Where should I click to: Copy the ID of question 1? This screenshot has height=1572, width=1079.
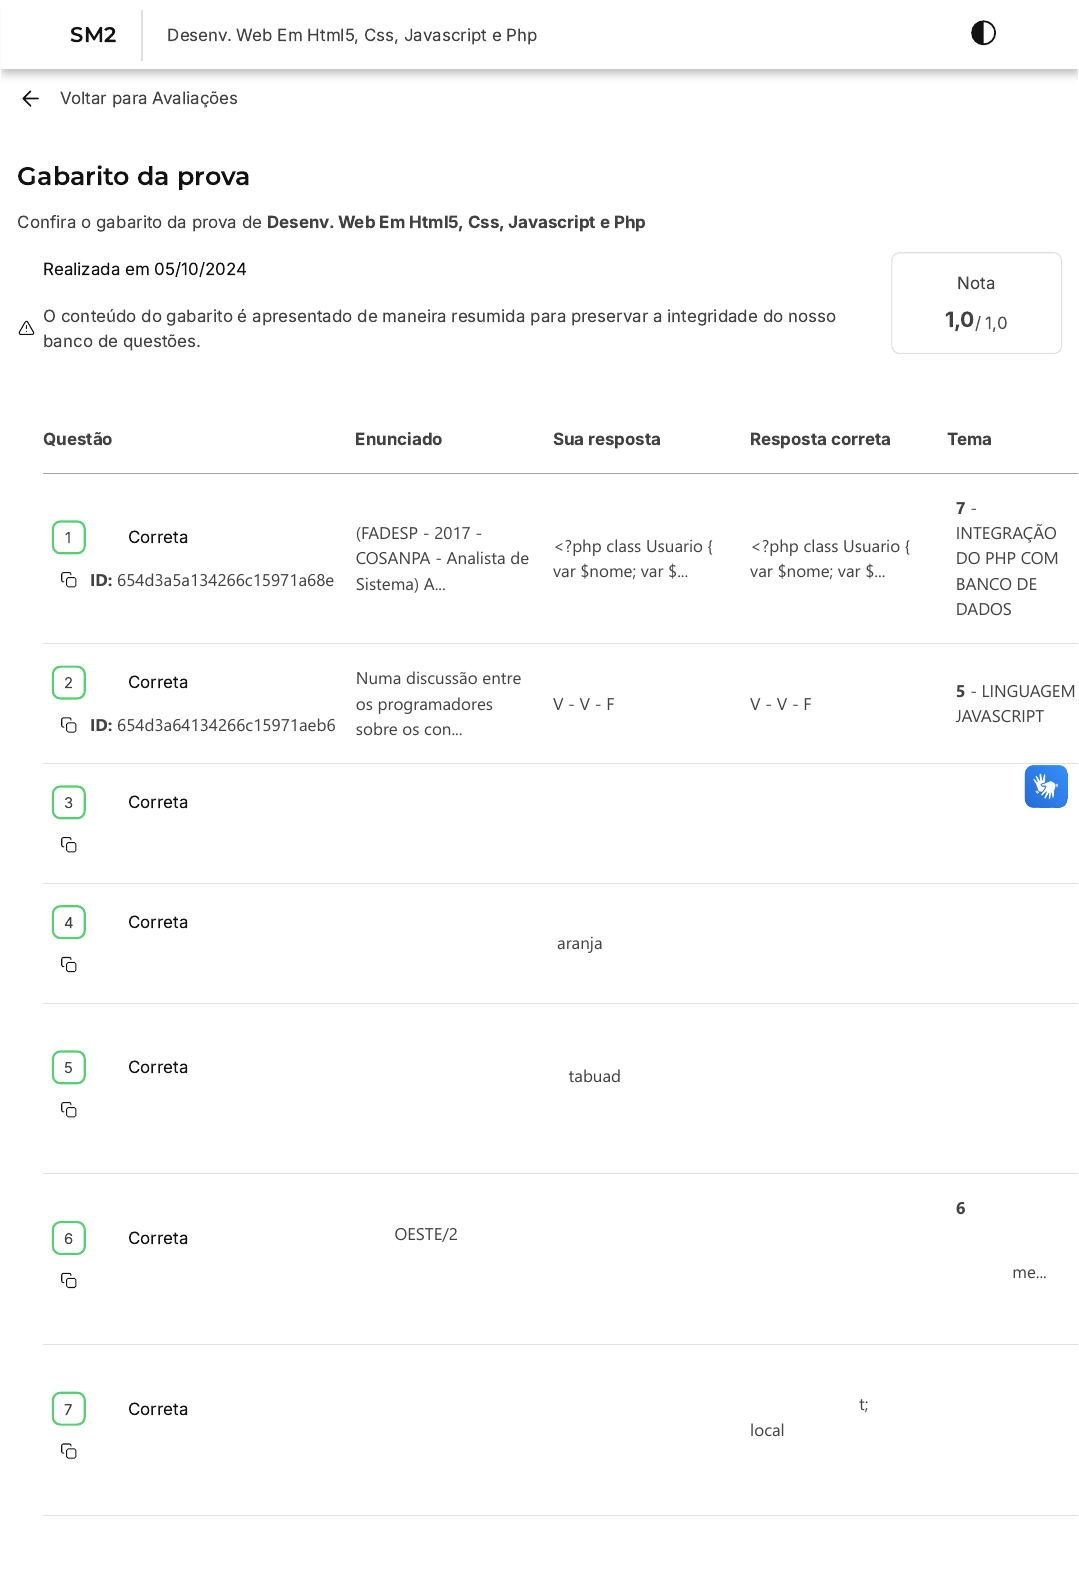click(x=69, y=580)
